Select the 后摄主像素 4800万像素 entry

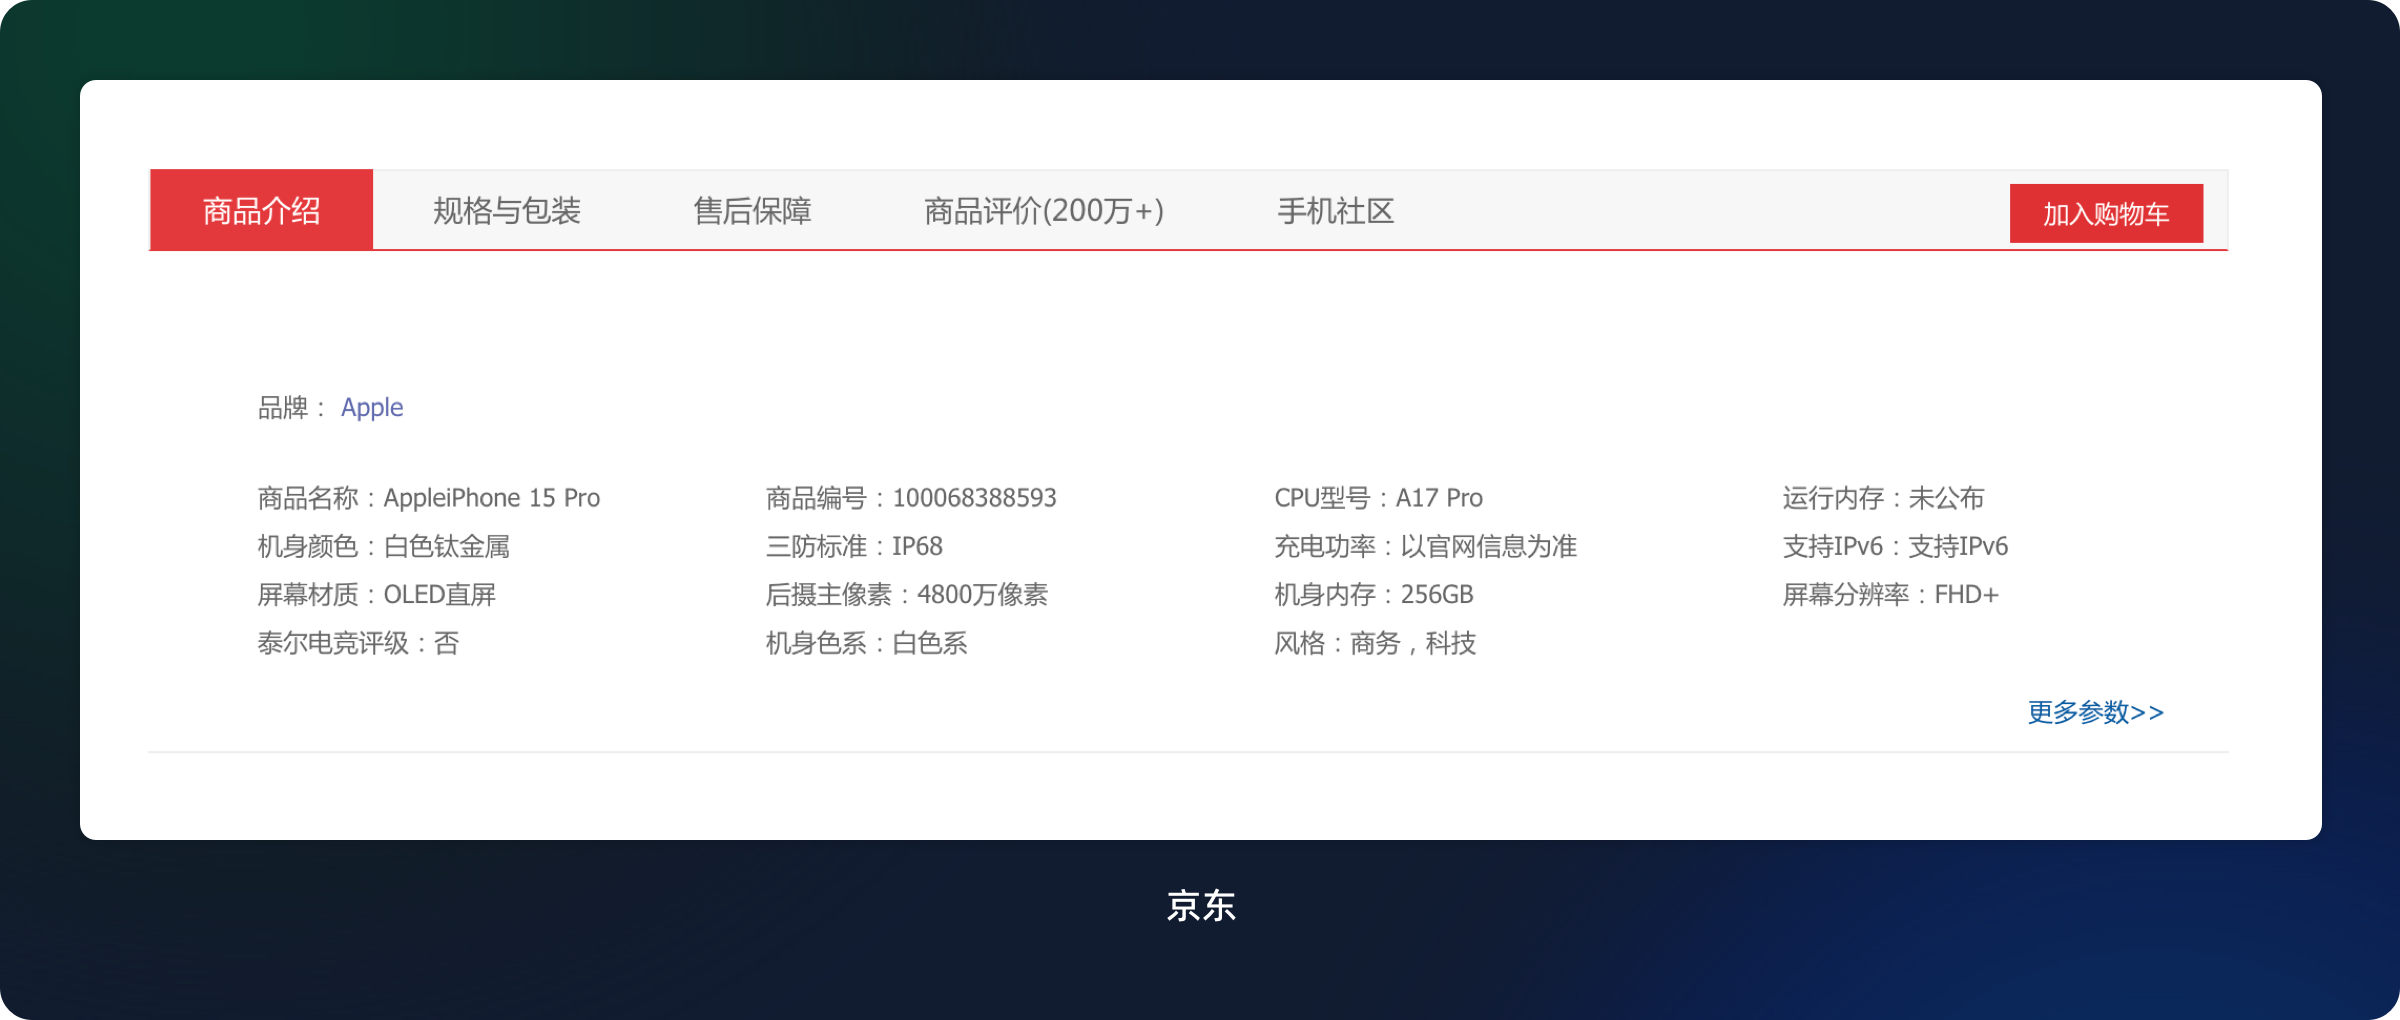coord(908,594)
